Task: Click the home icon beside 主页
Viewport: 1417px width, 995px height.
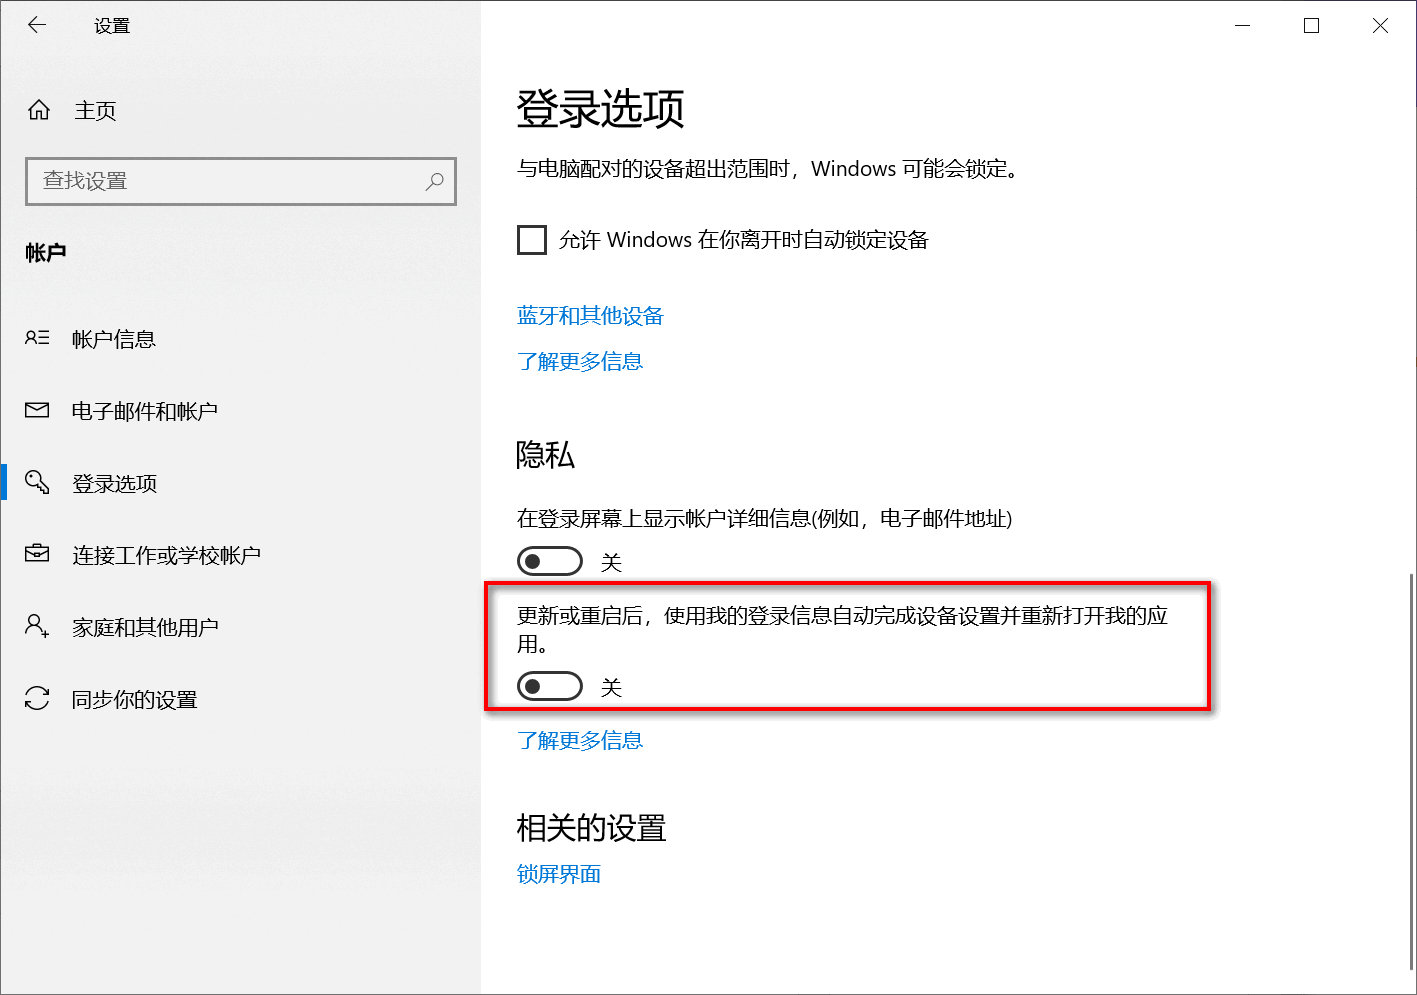Action: pyautogui.click(x=39, y=110)
